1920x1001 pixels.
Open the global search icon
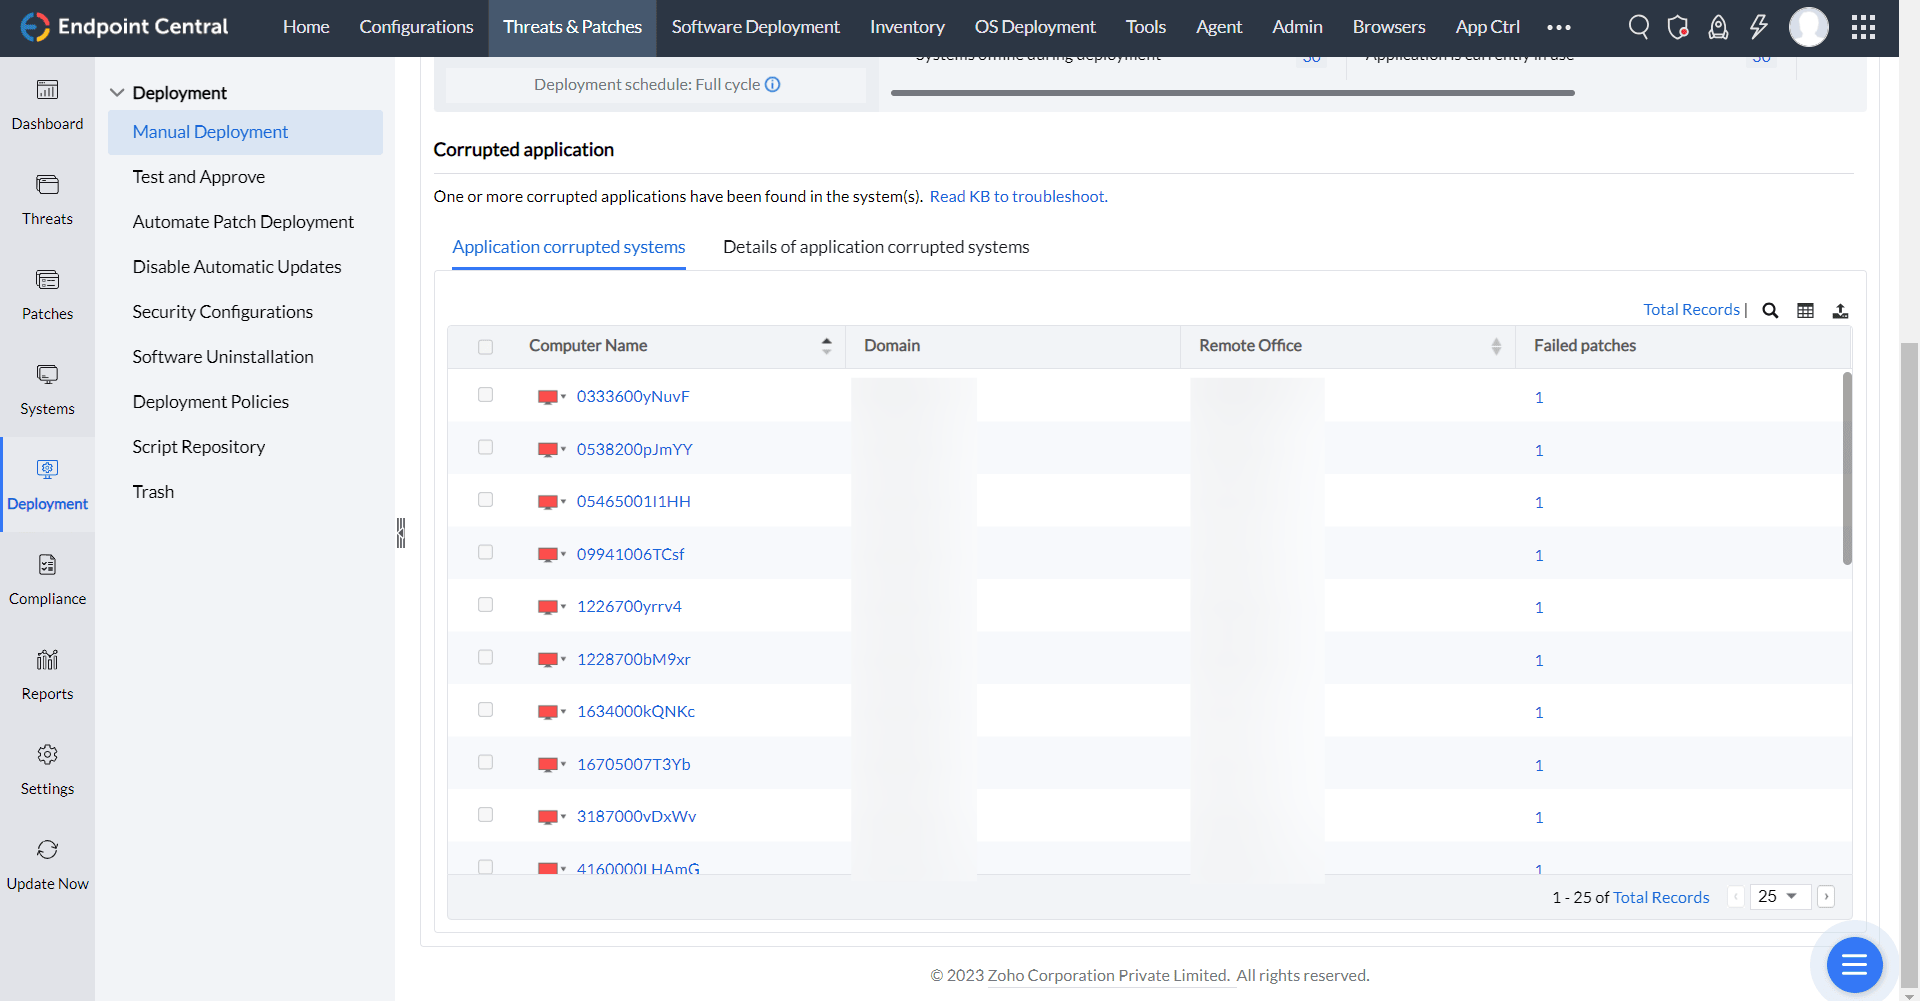[x=1638, y=27]
